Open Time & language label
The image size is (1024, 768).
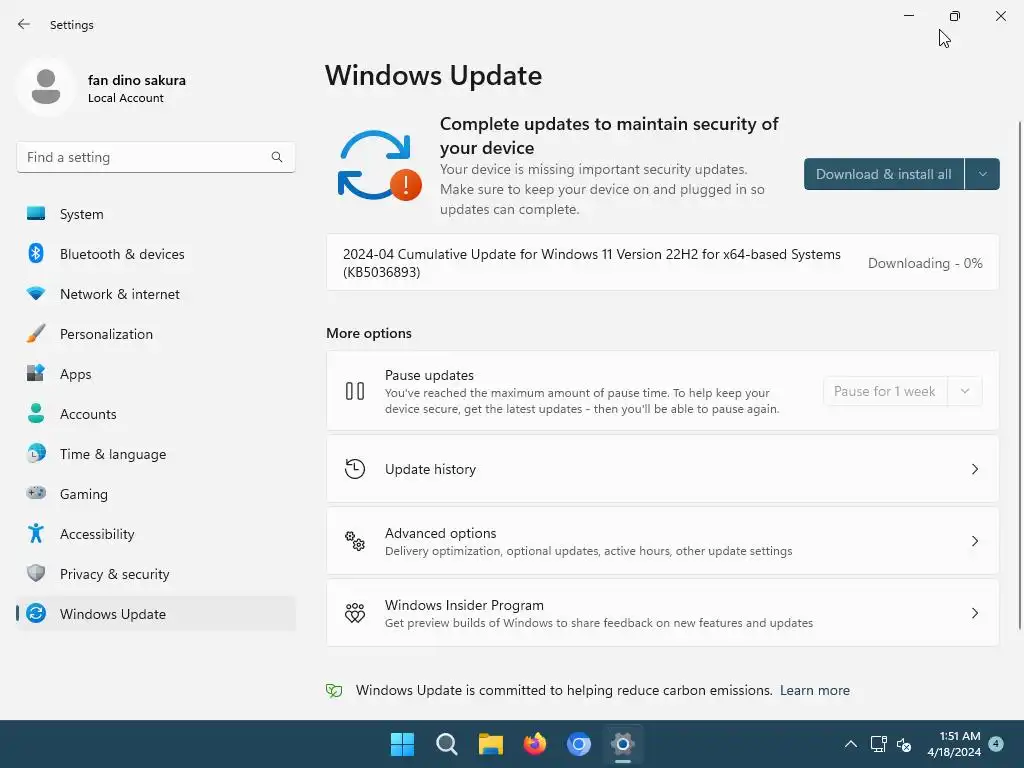click(x=113, y=455)
